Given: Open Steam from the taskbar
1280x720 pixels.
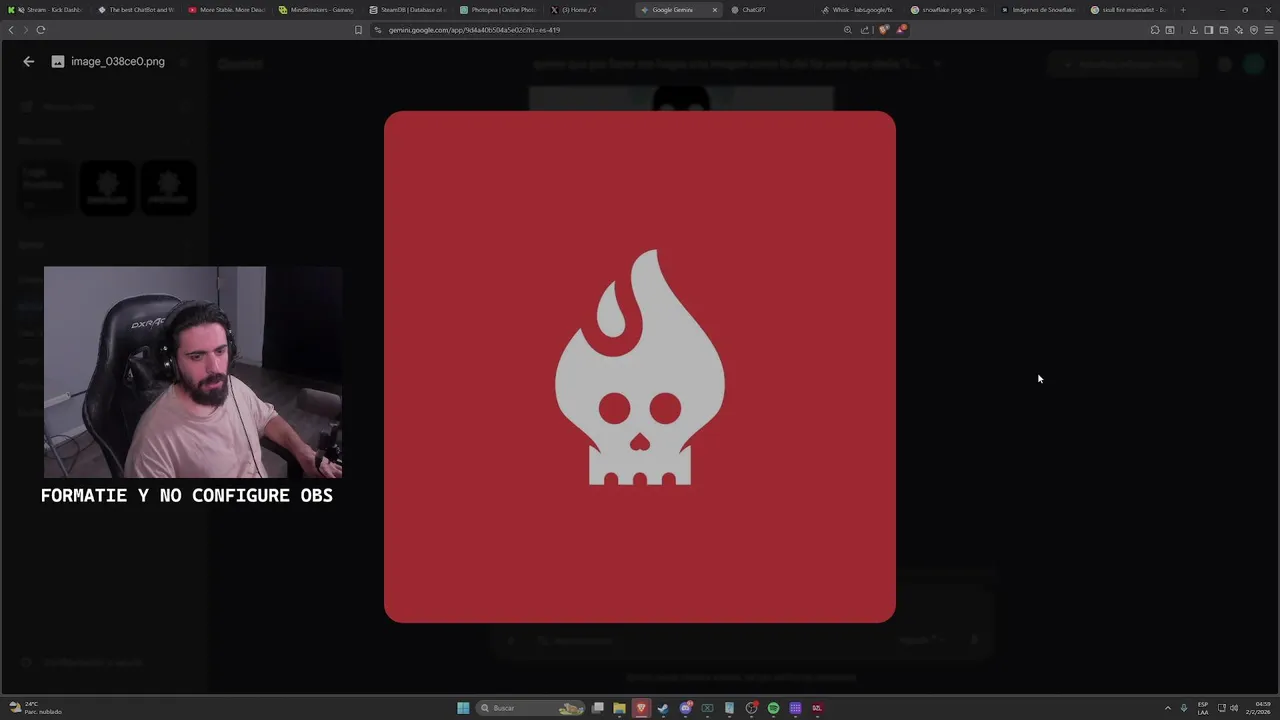Looking at the screenshot, I should tap(663, 708).
